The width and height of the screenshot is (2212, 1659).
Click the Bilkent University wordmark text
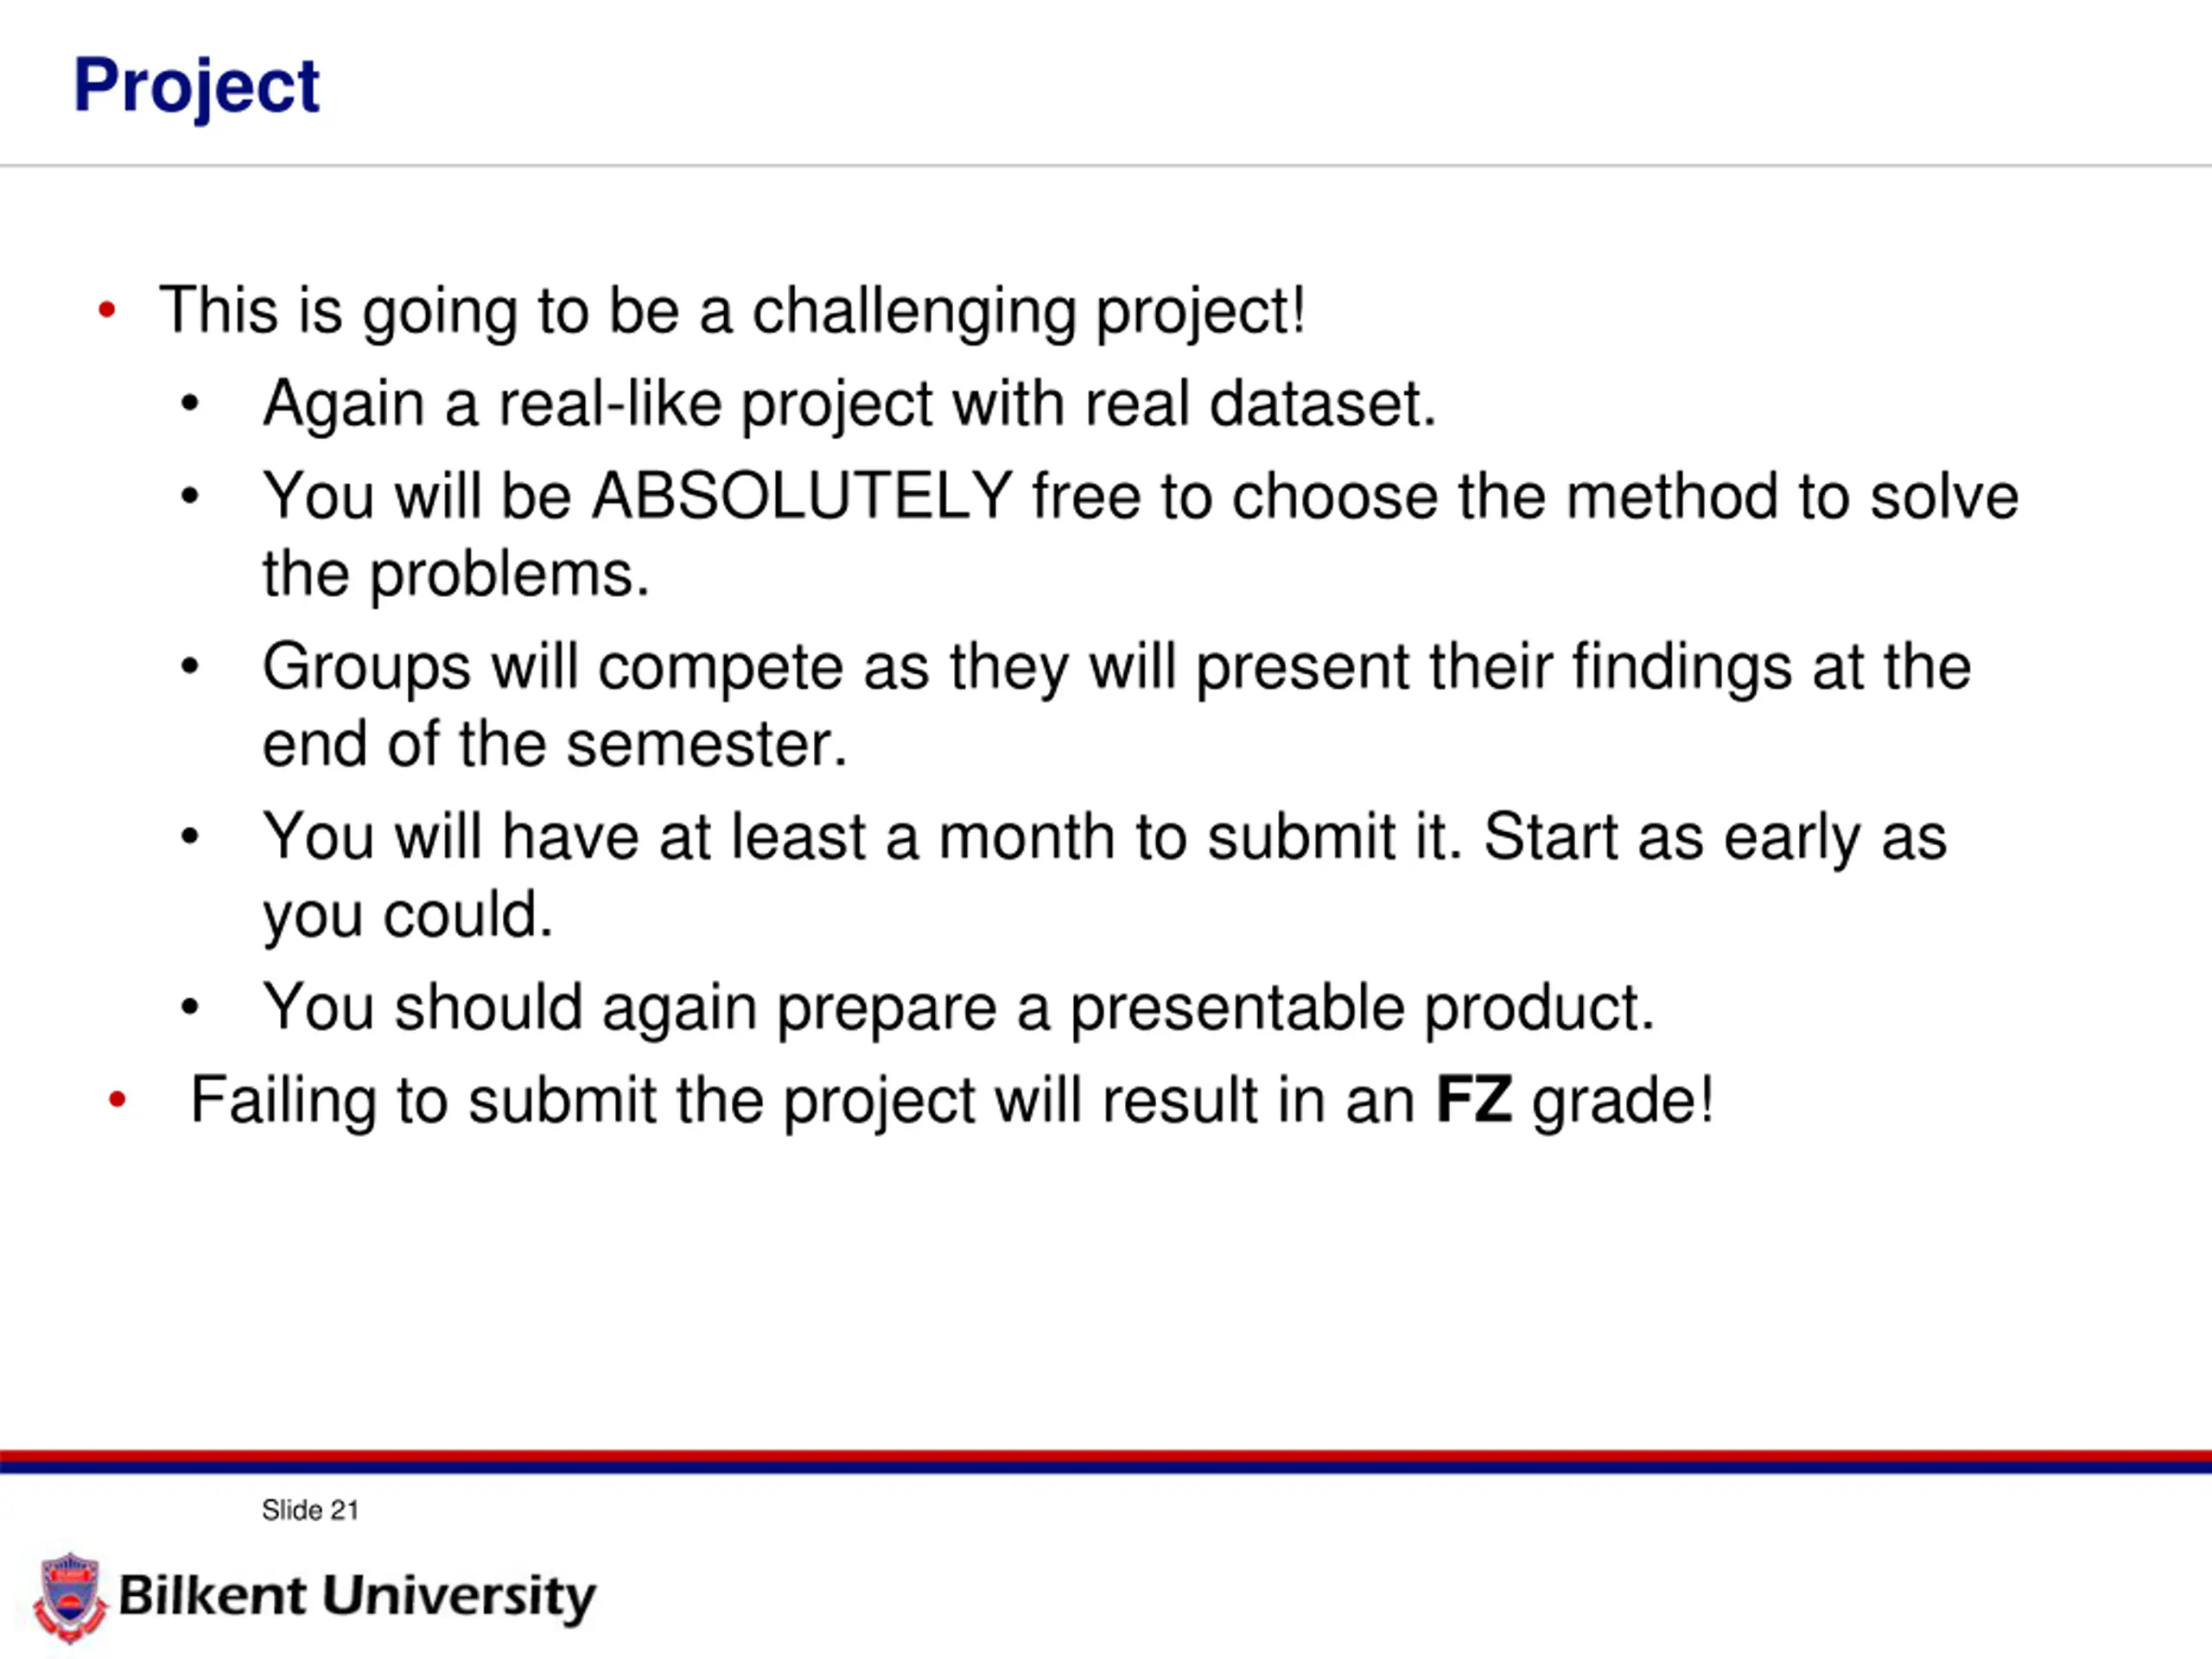[357, 1596]
